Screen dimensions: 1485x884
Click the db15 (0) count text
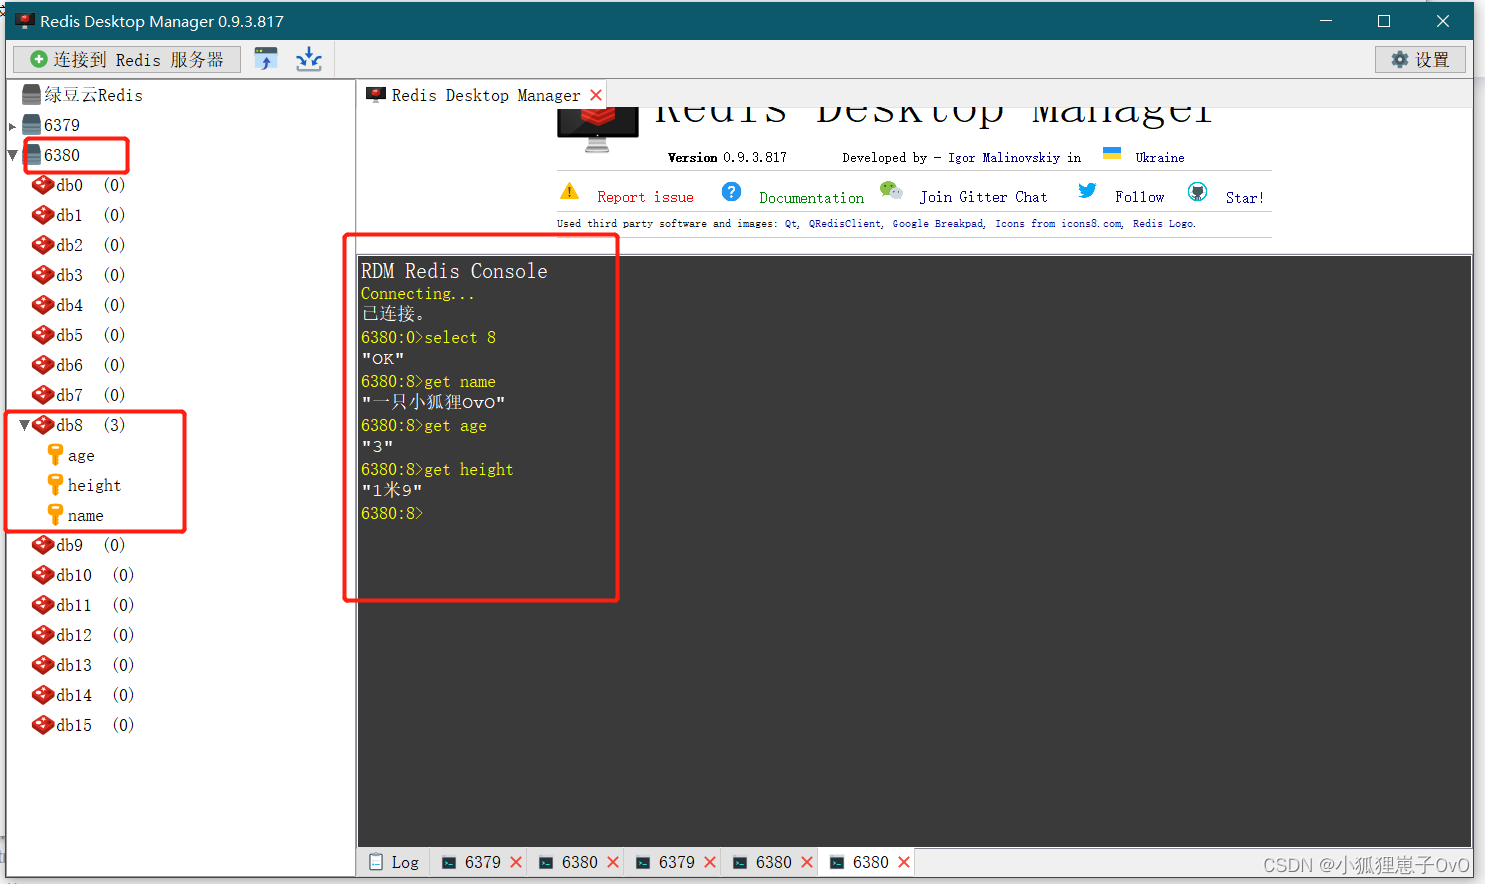pyautogui.click(x=123, y=725)
